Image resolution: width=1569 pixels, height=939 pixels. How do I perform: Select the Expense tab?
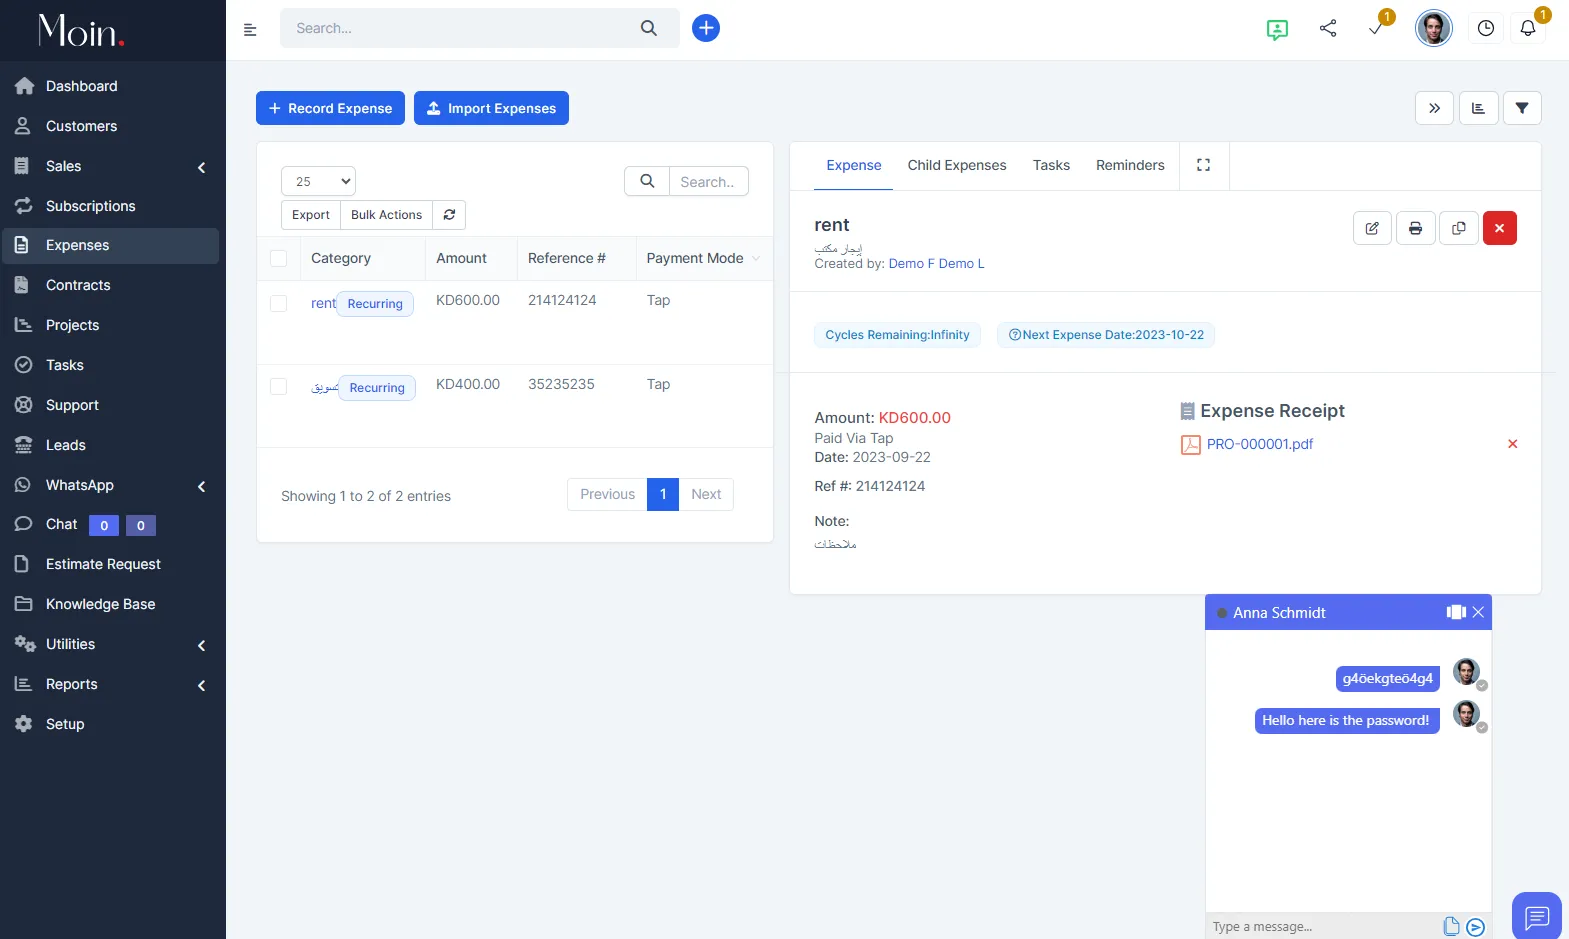pos(854,165)
